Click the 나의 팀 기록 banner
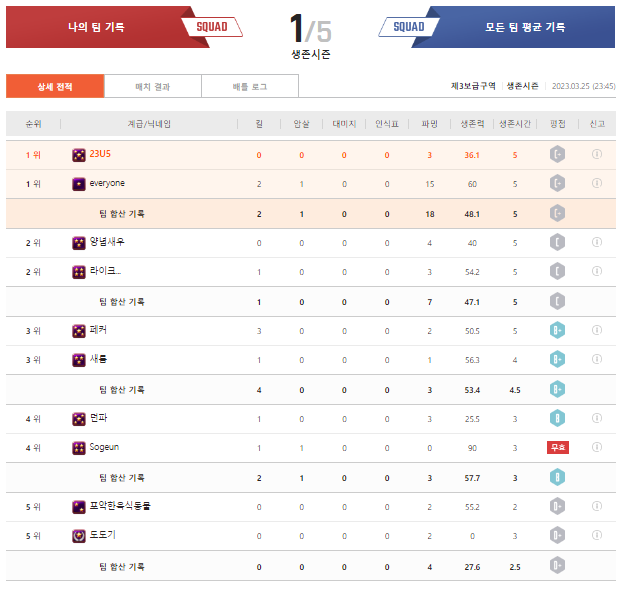622x589 pixels. 95,27
